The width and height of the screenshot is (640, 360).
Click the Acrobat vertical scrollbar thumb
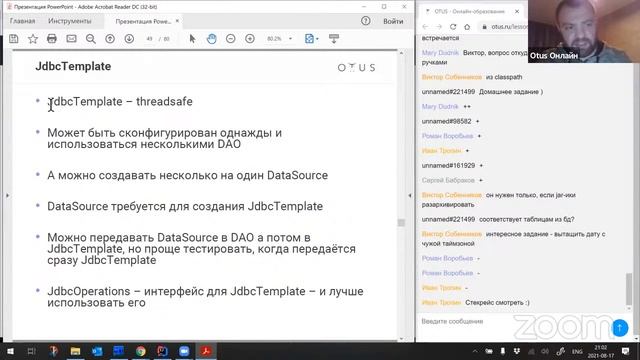point(401,222)
